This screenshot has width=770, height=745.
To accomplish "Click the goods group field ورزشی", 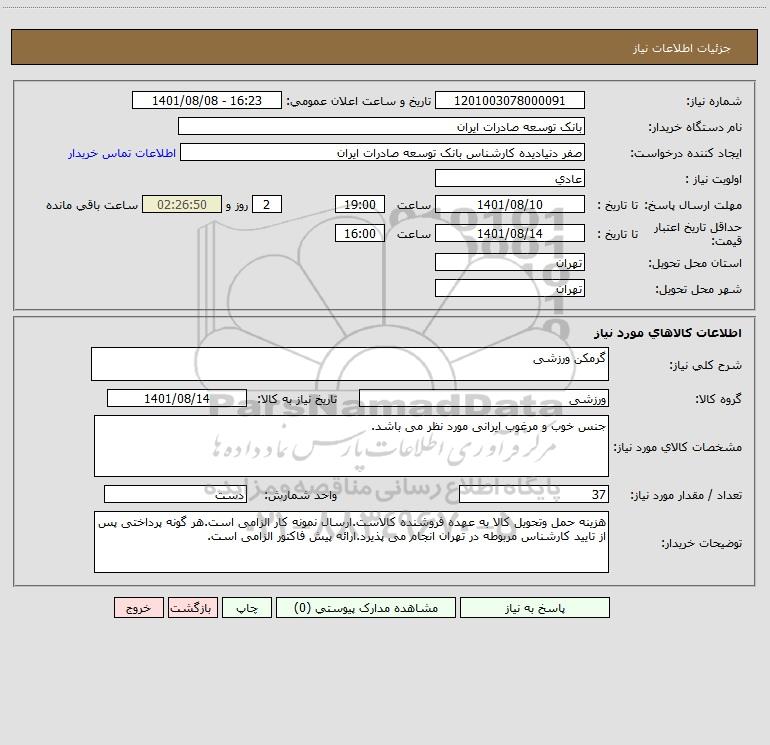I will tap(484, 398).
